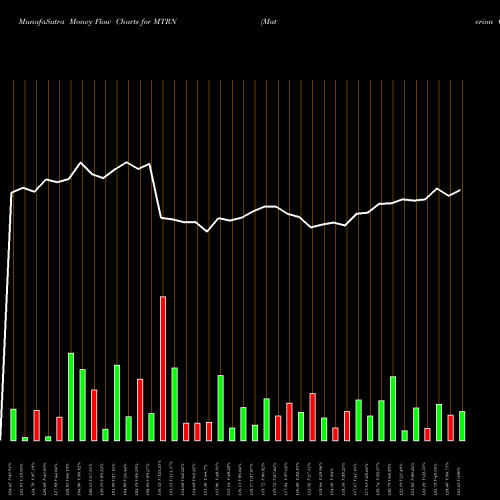Viewport: 500px width, 500px height.
Task: Select the tallest red money flow bar
Action: point(163,369)
